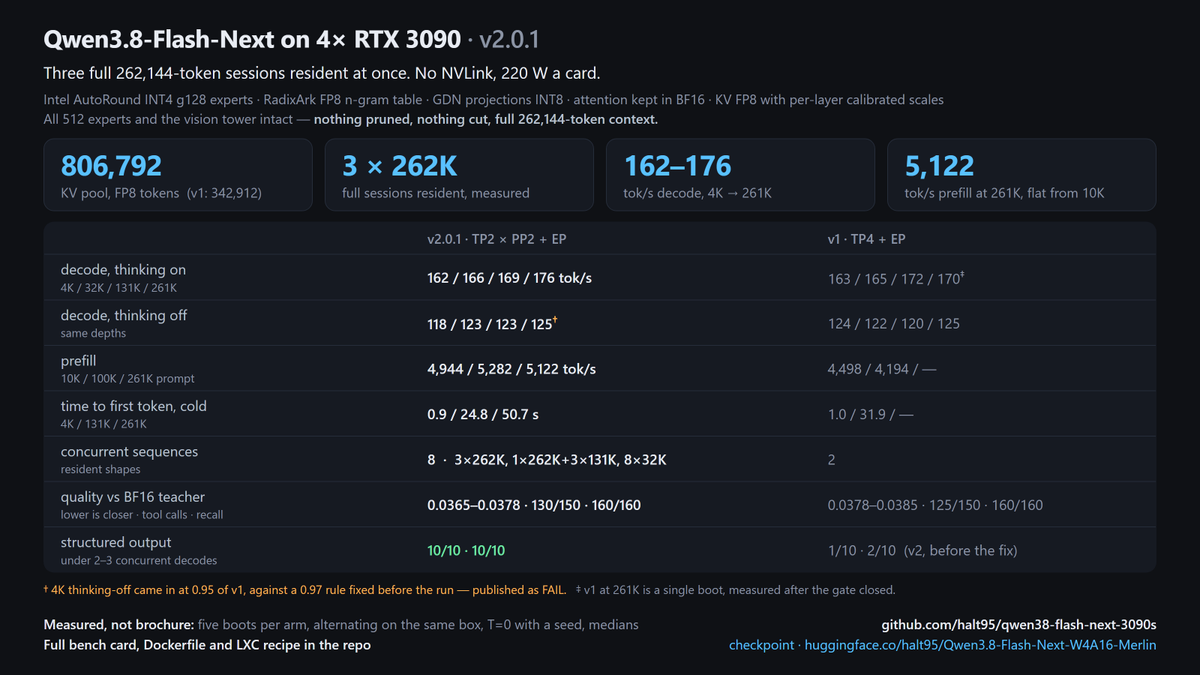Click the "118 / 123 / 123 / 125" cell
The width and height of the screenshot is (1200, 675).
[493, 323]
